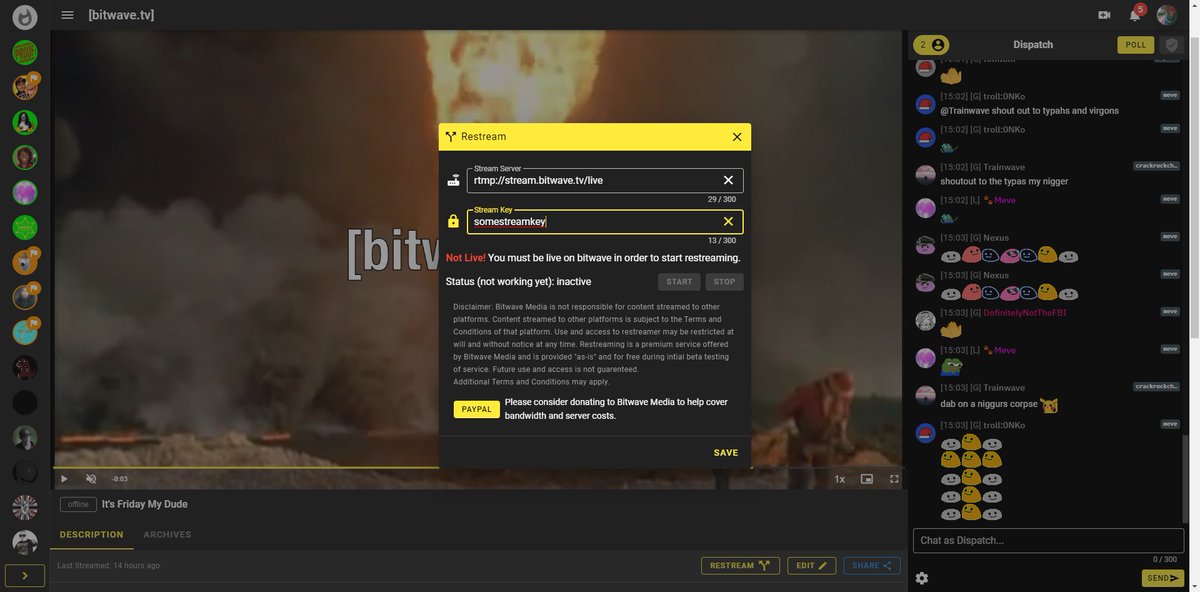
Task: Select the DESCRIPTION tab
Action: [x=91, y=534]
